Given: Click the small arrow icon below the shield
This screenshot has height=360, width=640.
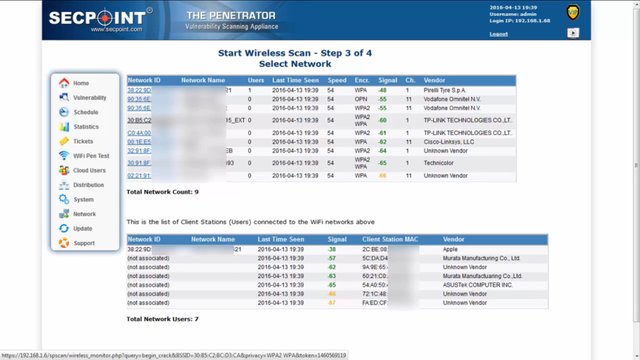Looking at the screenshot, I should point(573,33).
